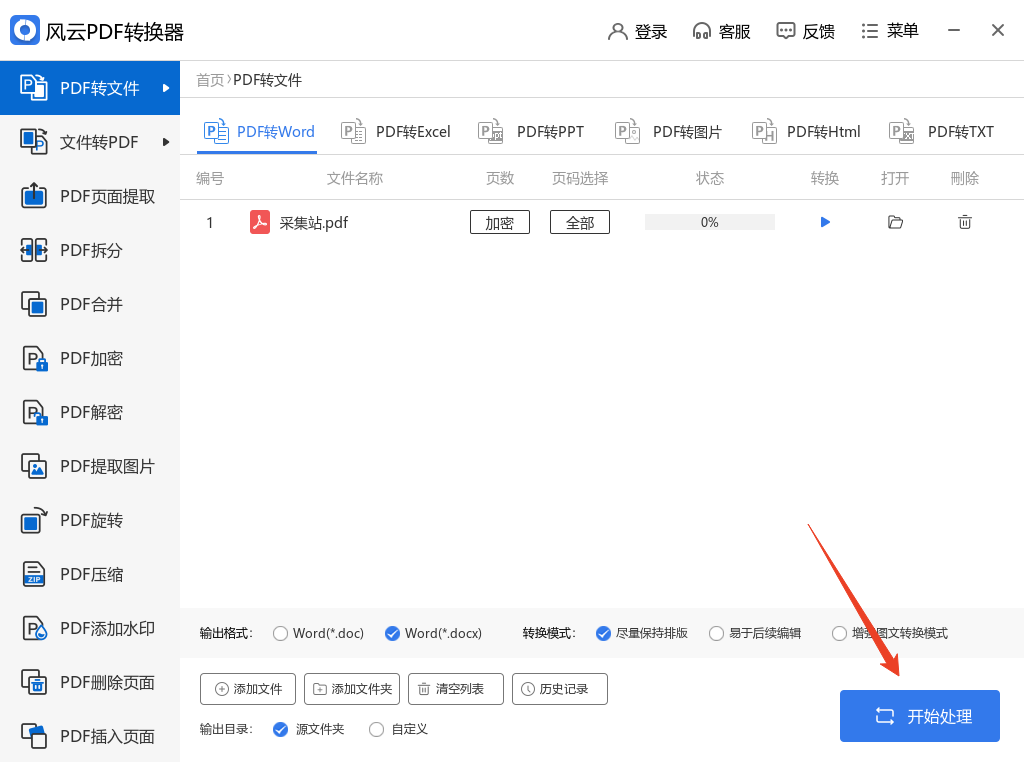Switch to the PDF转PPT tab
Viewport: 1024px width, 762px height.
coord(531,132)
